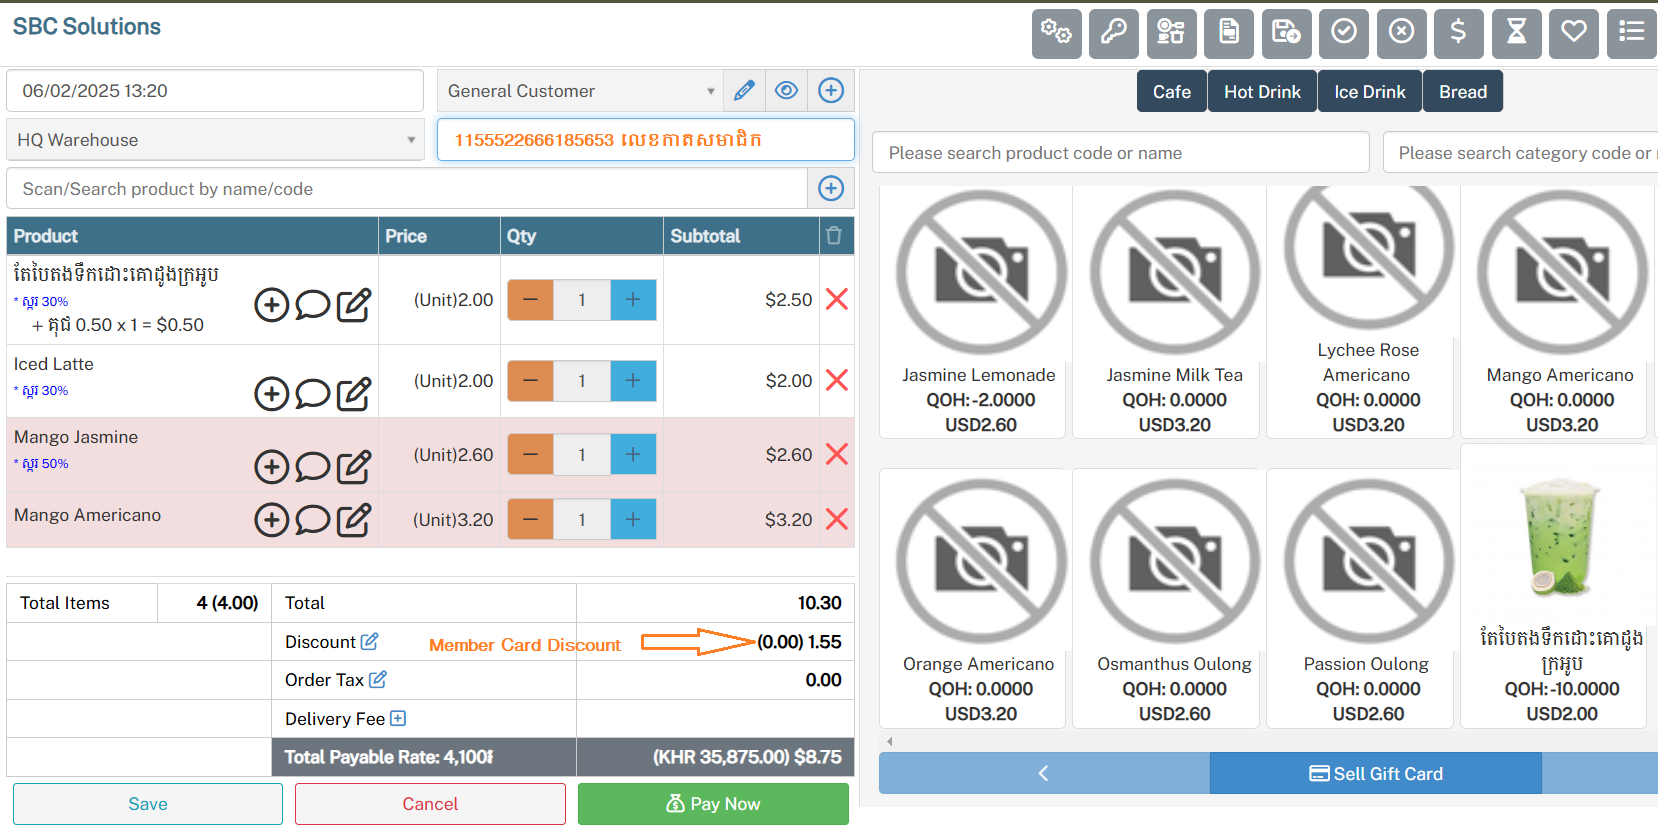The width and height of the screenshot is (1658, 831).
Task: Click left arrow of product grid scrollbar
Action: pyautogui.click(x=889, y=741)
